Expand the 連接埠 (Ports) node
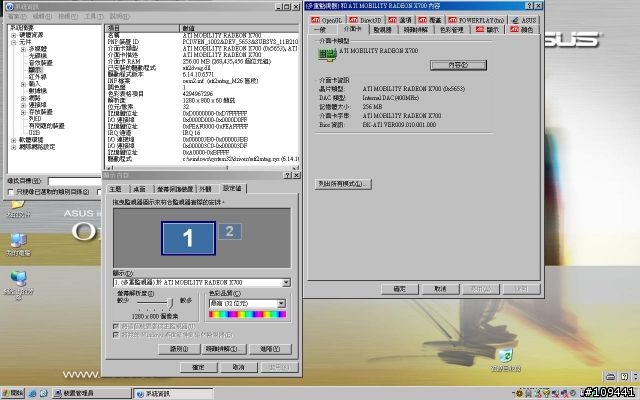The width and height of the screenshot is (640, 400). (23, 105)
